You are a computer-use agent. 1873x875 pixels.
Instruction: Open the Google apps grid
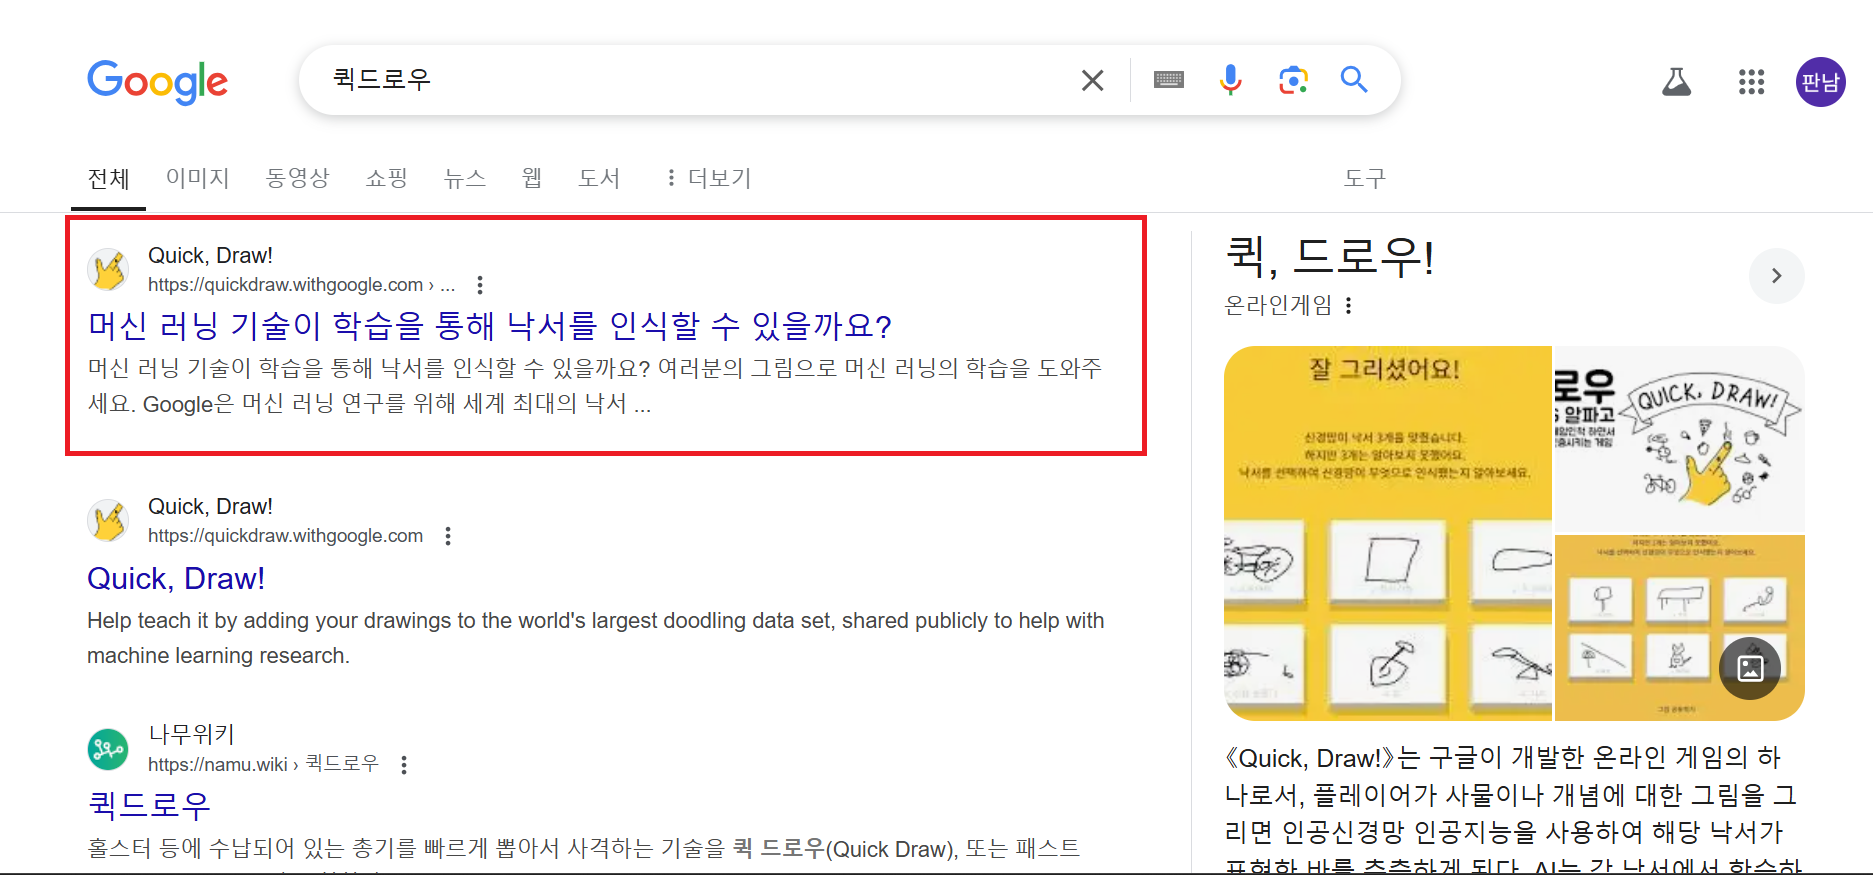click(1751, 82)
